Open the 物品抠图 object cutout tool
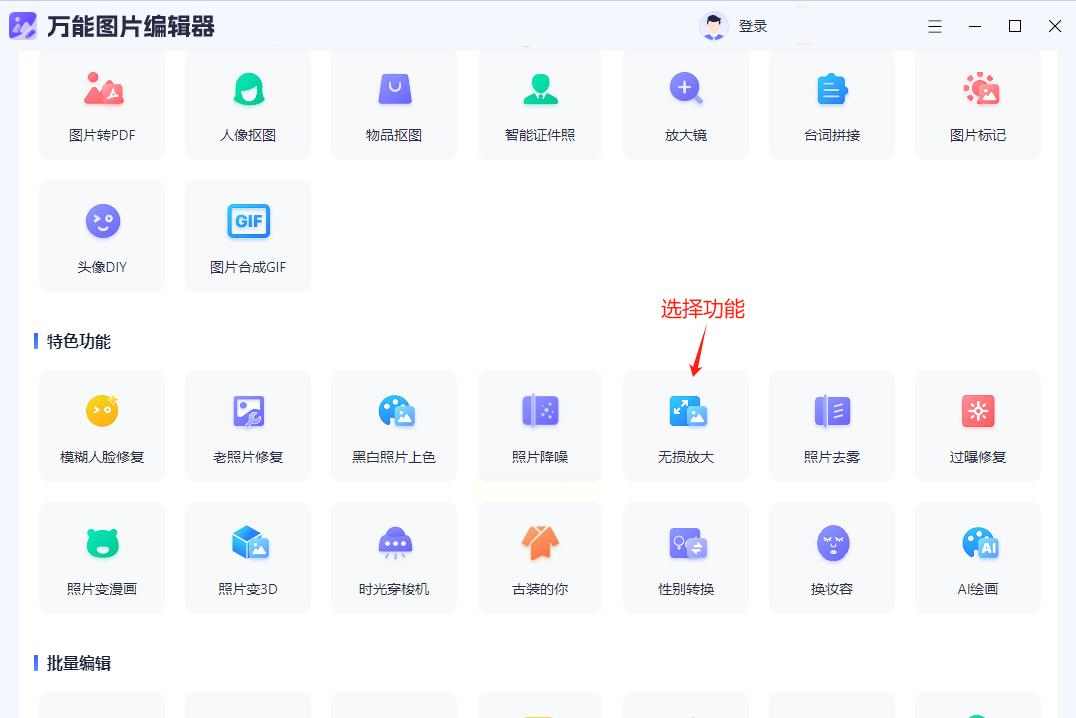 (394, 104)
